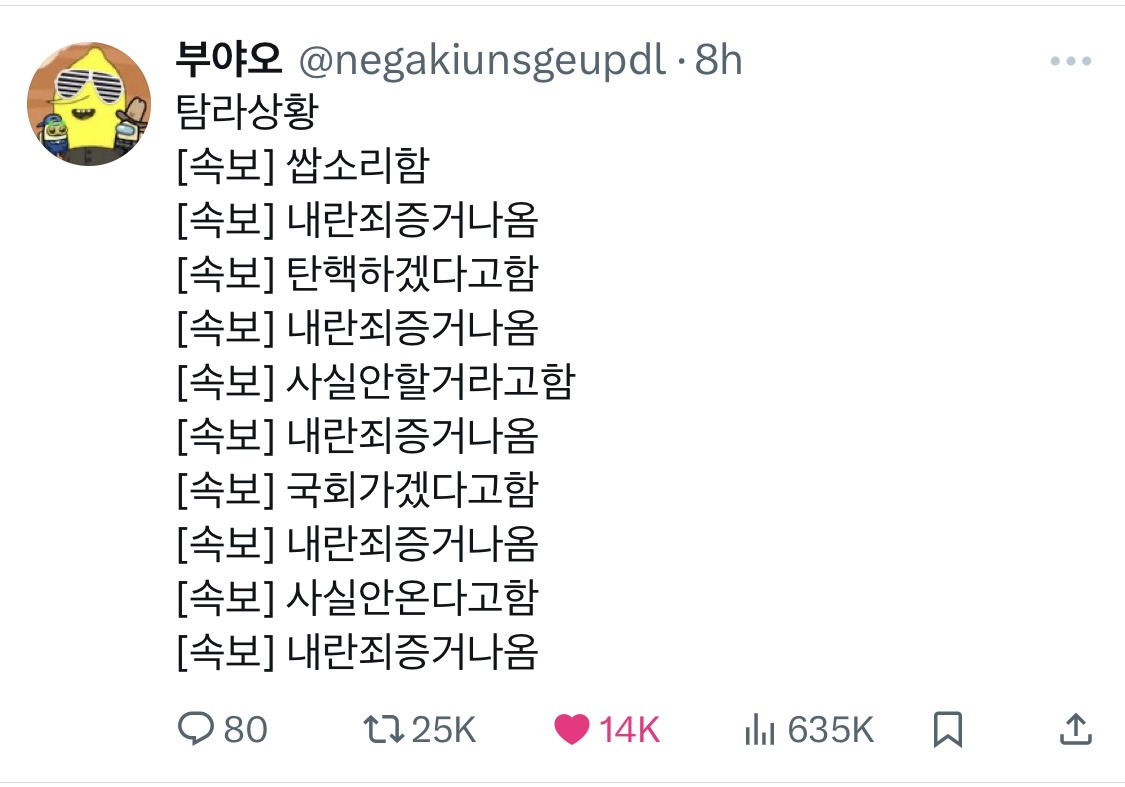Click the line [속보] 국회가겠다고함
Viewport: 1125px width, 787px height.
pos(357,490)
